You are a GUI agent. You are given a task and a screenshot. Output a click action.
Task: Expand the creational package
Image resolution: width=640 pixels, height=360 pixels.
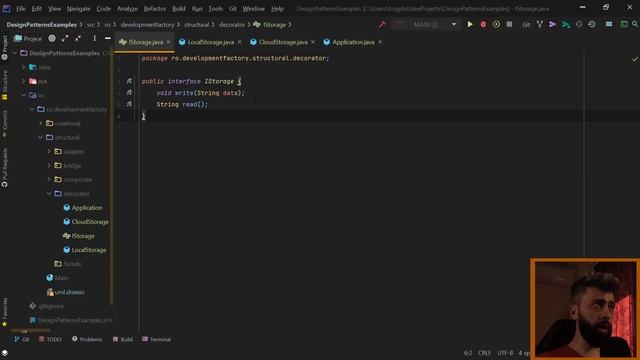click(40, 123)
